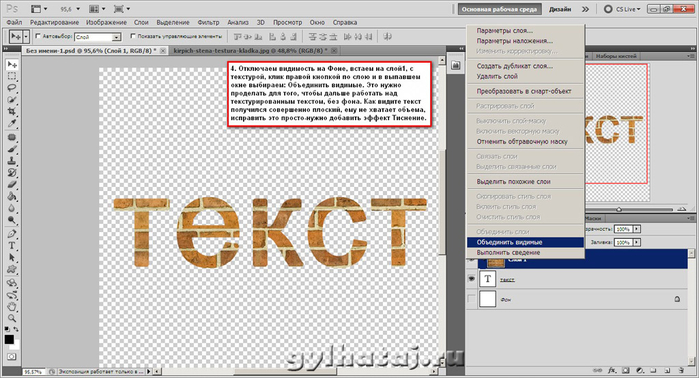The width and height of the screenshot is (699, 378).
Task: Open the Заливка fill slider arrow
Action: 637,242
